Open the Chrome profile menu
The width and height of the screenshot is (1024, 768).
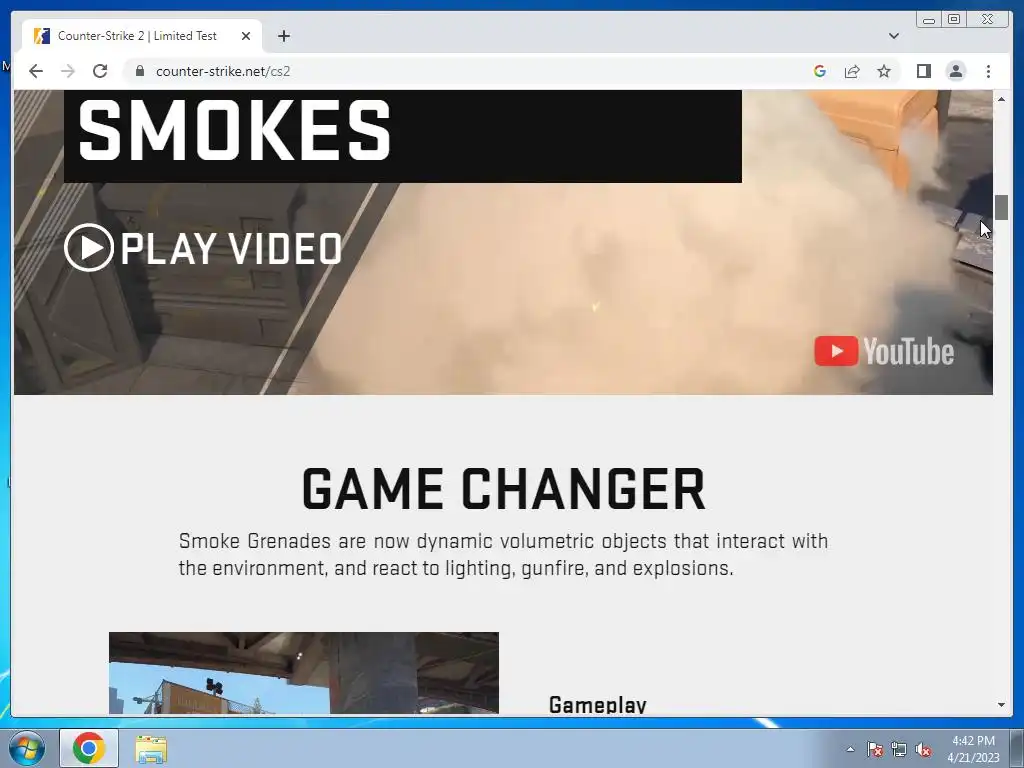click(955, 71)
